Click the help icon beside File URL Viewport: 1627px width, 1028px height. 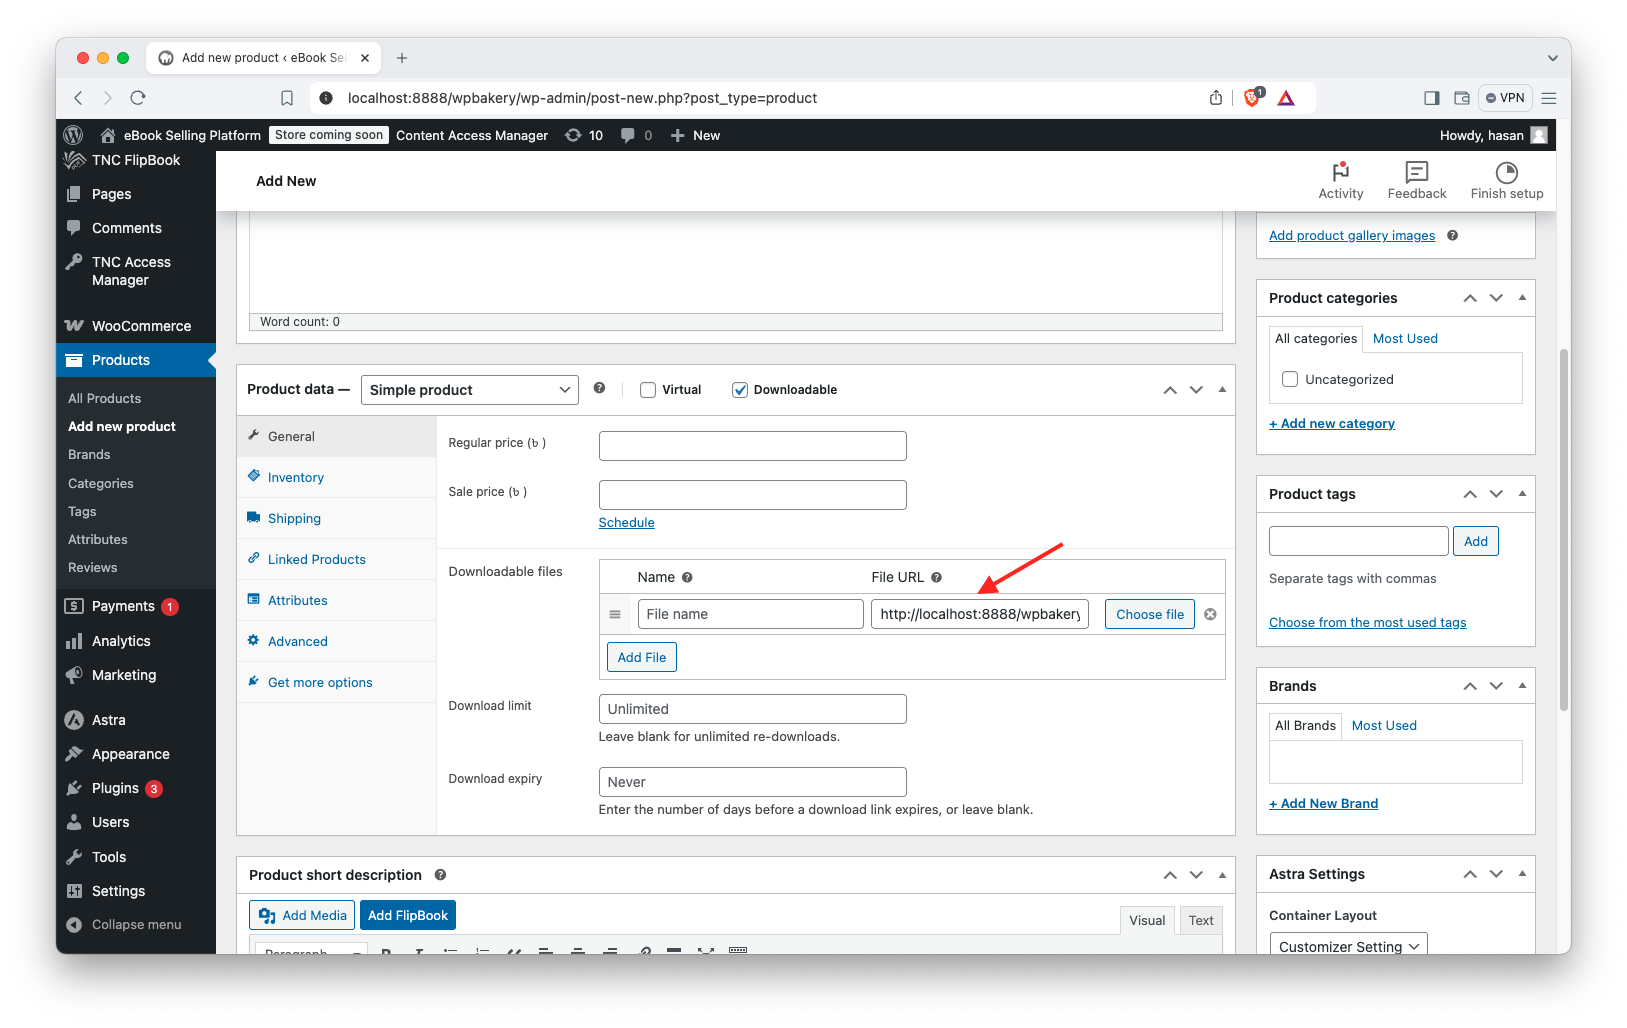coord(936,577)
